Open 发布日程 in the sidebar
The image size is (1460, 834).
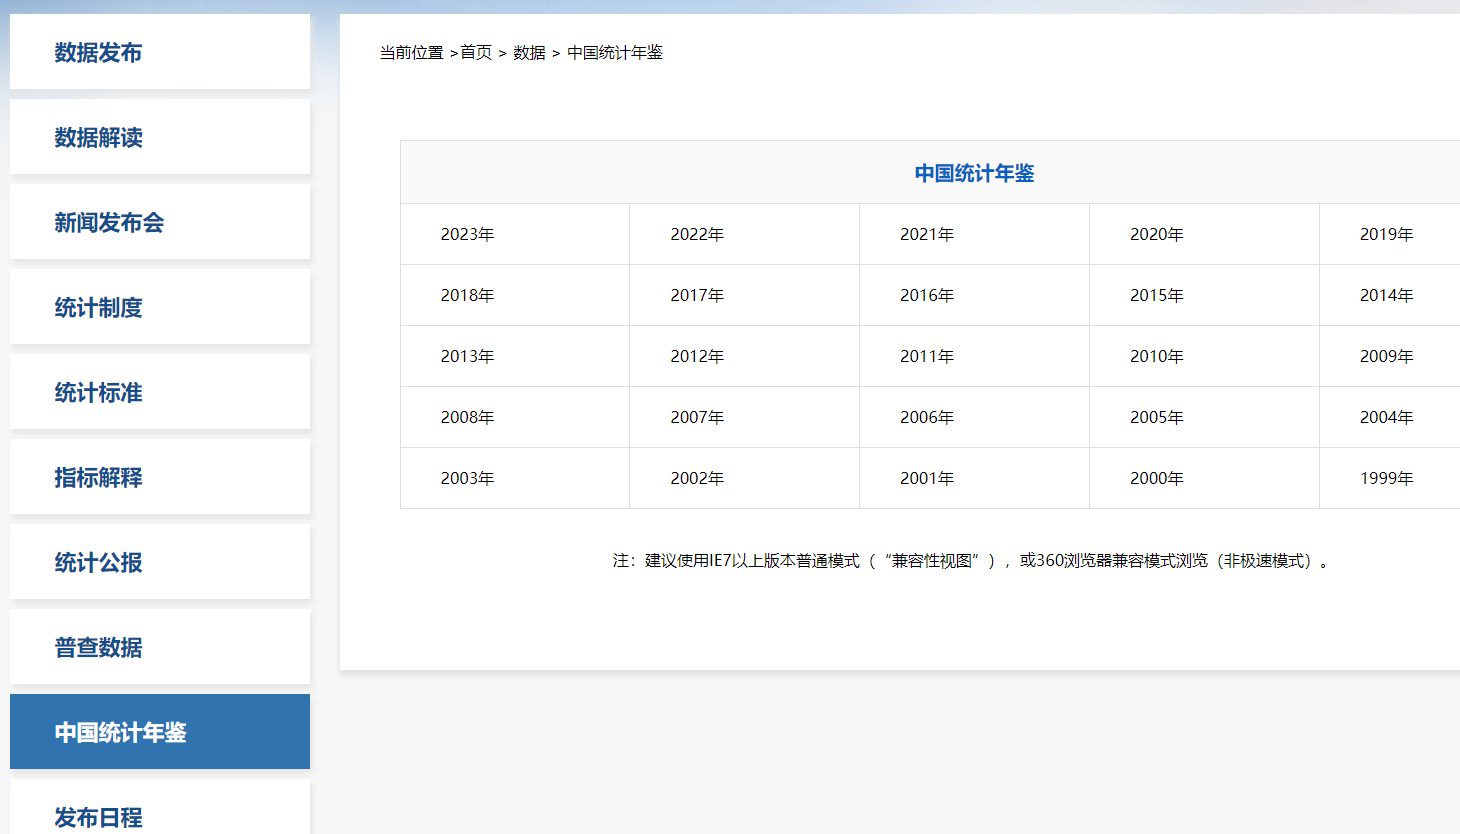(98, 816)
